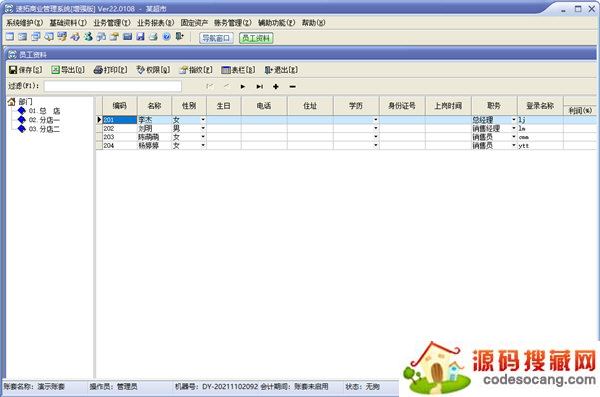Click the 性别 column header
Image resolution: width=600 pixels, height=397 pixels.
coord(189,106)
